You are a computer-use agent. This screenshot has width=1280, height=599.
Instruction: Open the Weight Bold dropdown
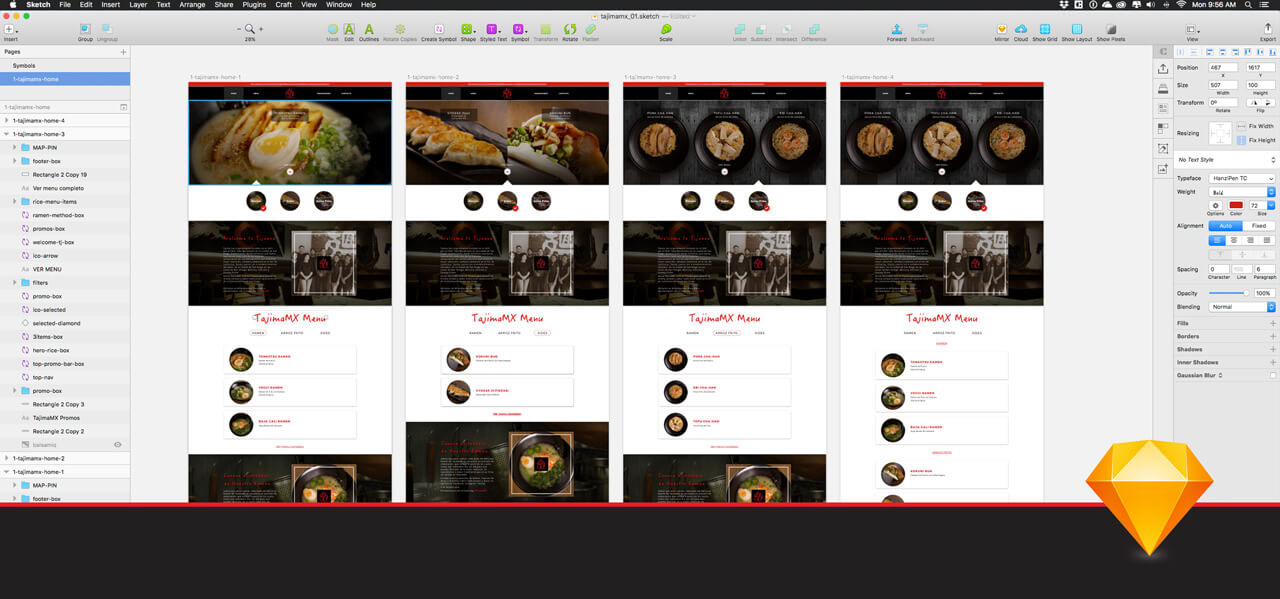point(1242,192)
